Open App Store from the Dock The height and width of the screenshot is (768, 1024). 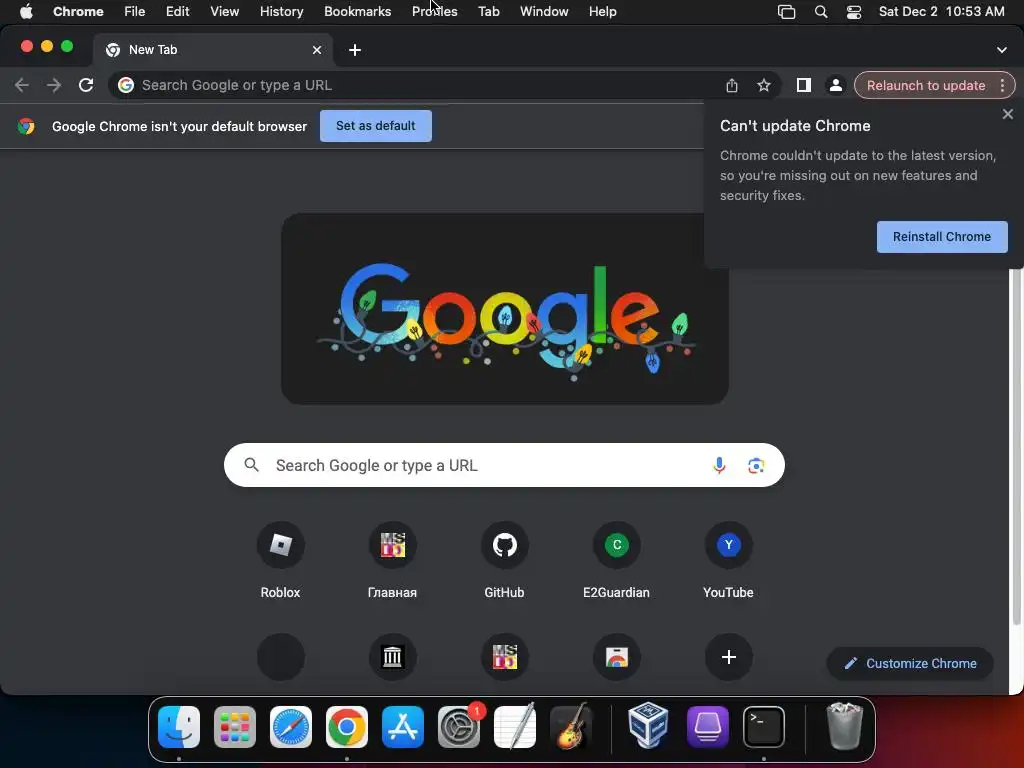[x=402, y=727]
